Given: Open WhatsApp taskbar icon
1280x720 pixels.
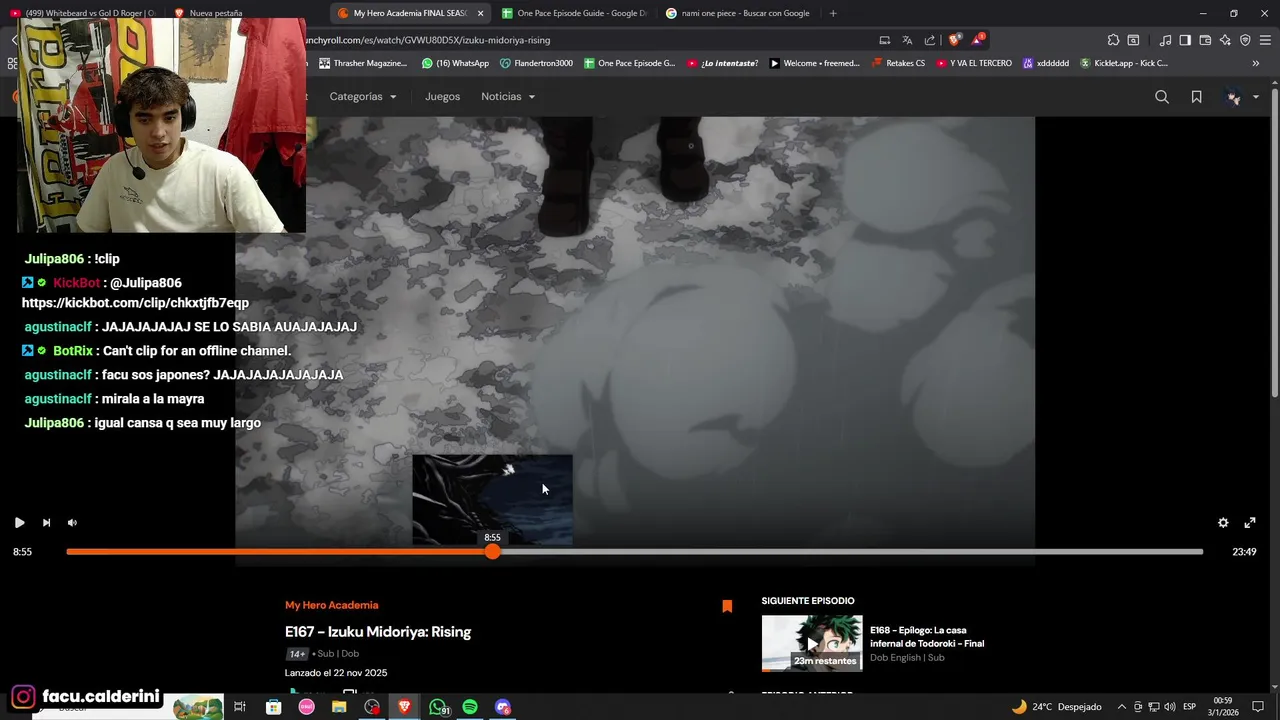Looking at the screenshot, I should click(x=439, y=707).
